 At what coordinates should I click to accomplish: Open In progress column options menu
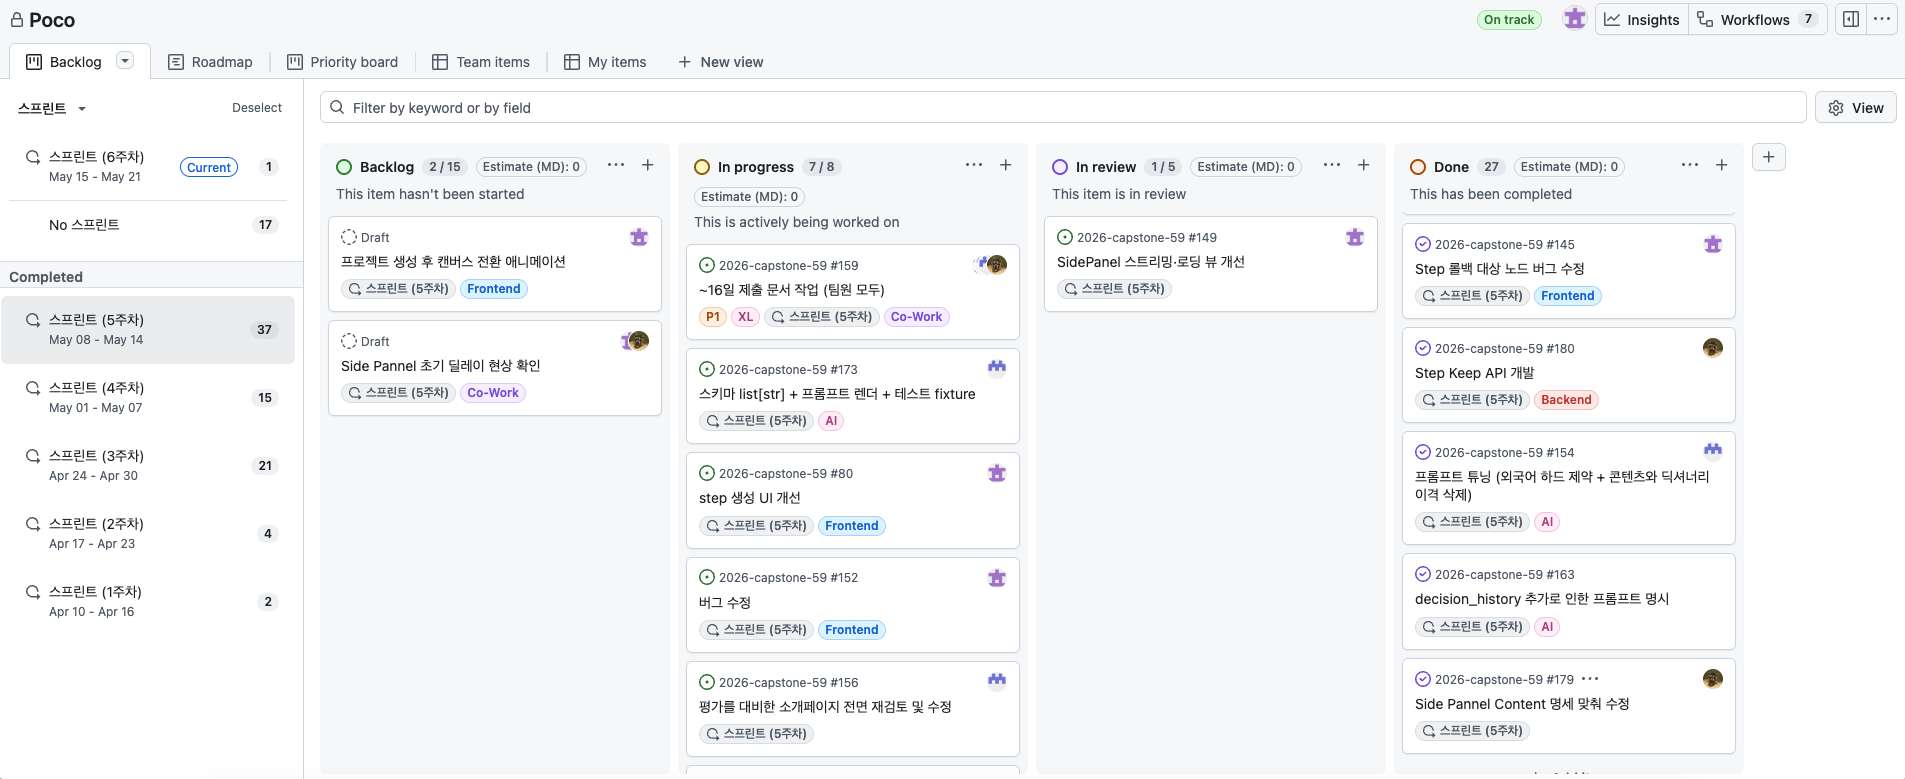(x=974, y=165)
